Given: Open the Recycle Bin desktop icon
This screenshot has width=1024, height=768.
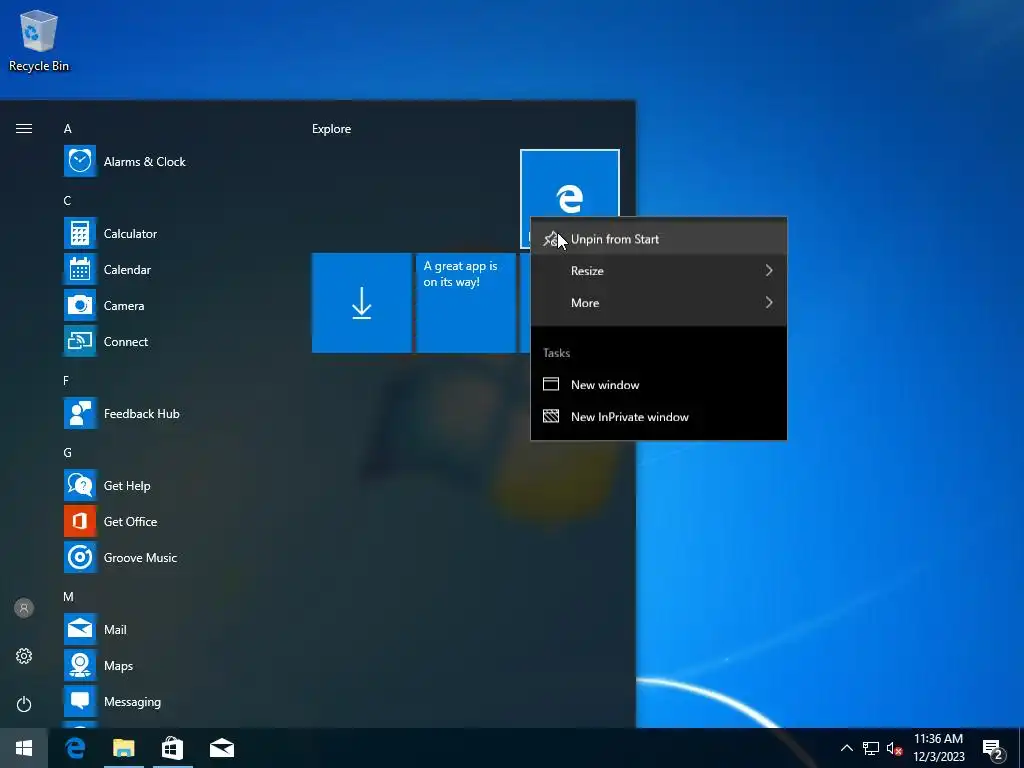Looking at the screenshot, I should coord(39,40).
